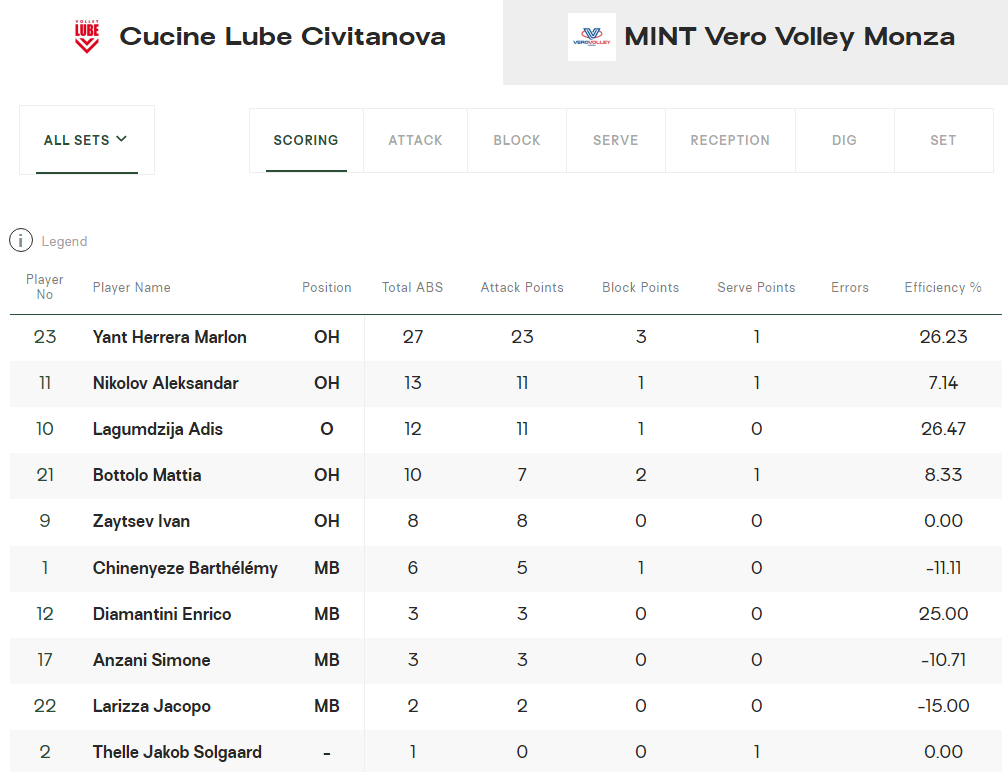Switch to the Block tab
Viewport: 1008px width, 772px height.
[517, 141]
